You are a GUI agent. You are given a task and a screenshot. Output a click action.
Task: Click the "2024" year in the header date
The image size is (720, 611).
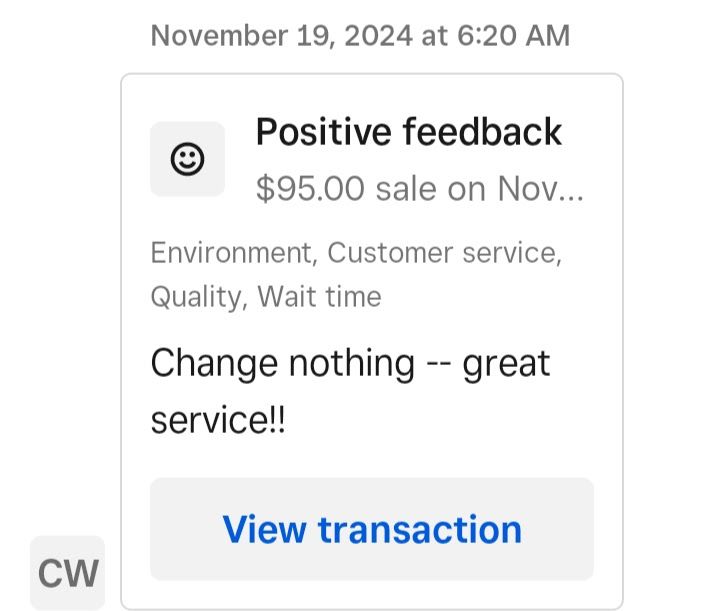click(378, 36)
